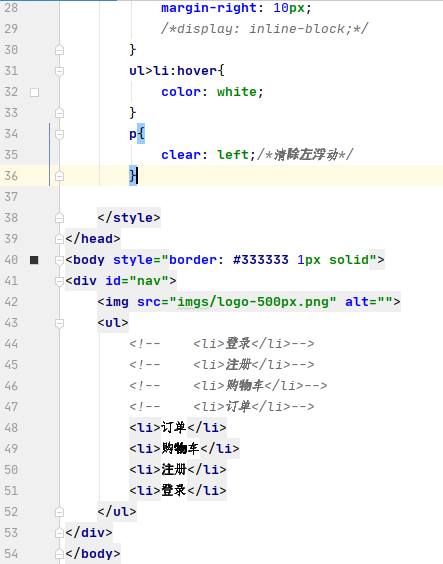
Task: Click the closing </head> tag
Action: (93, 238)
